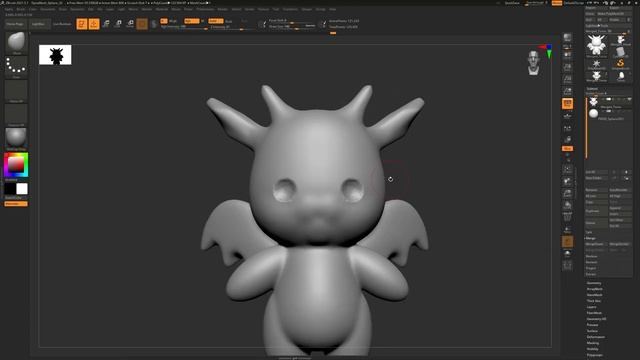Adjust the Z Intensity slider
Viewport: 640px width, 360px height.
[x=231, y=27]
